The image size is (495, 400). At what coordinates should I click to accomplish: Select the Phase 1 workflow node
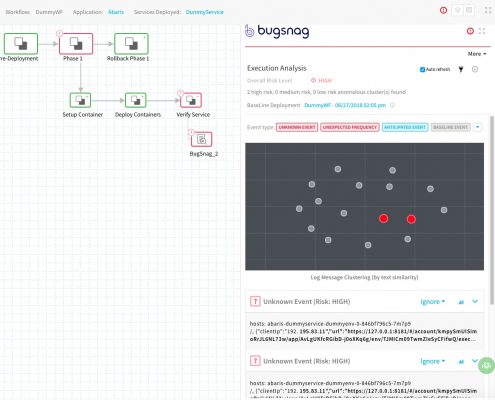pyautogui.click(x=76, y=43)
